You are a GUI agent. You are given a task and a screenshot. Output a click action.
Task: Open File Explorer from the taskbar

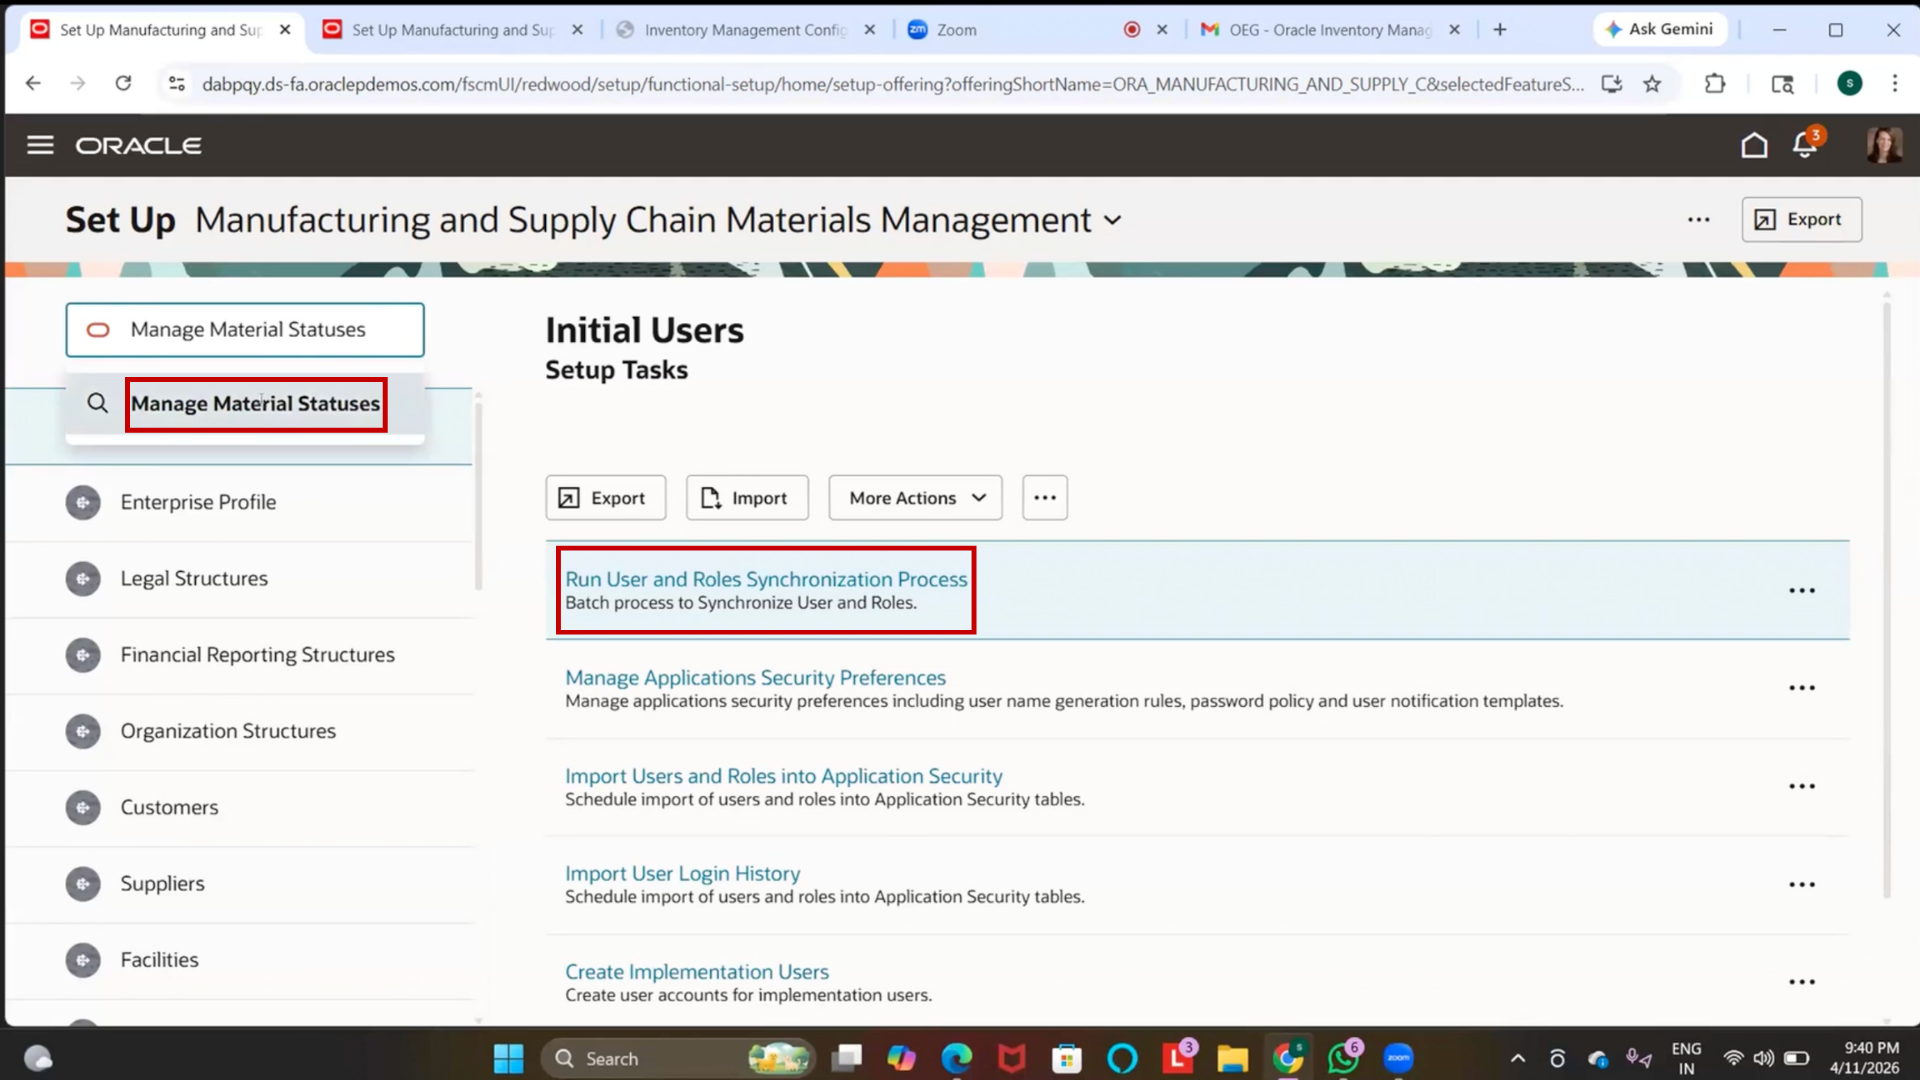[1232, 1058]
